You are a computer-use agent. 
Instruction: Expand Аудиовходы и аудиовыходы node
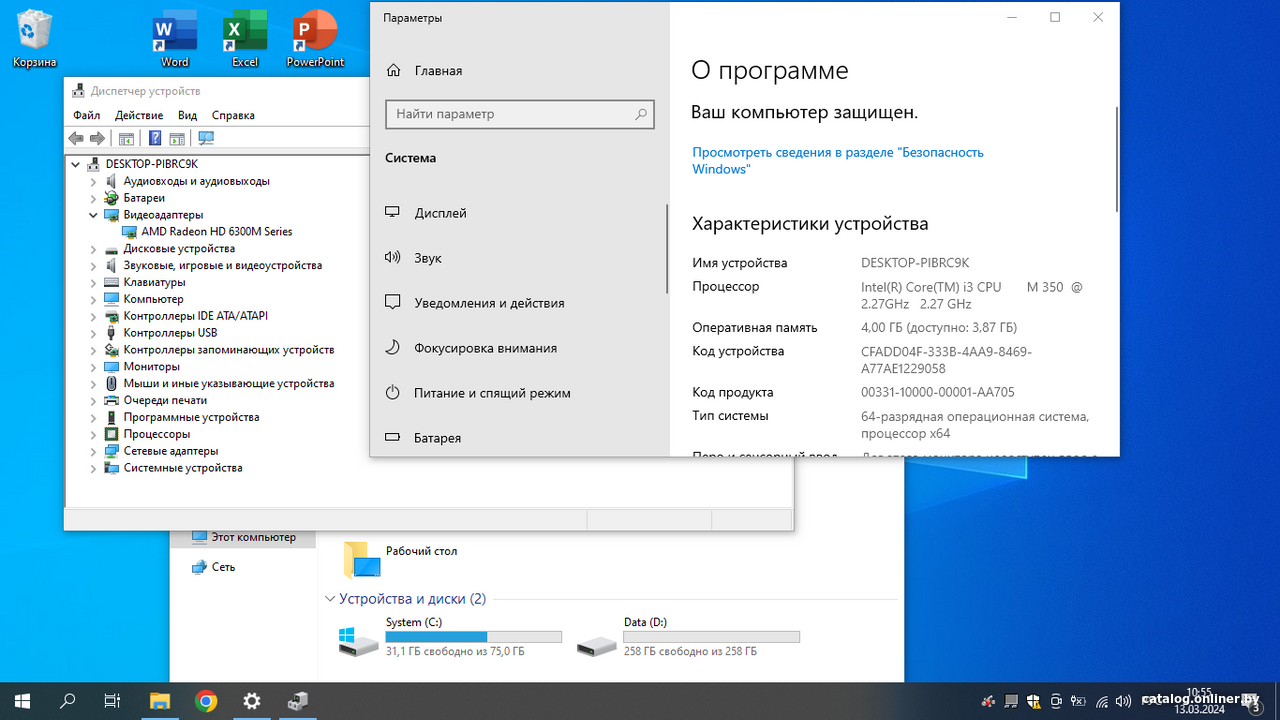(x=94, y=181)
